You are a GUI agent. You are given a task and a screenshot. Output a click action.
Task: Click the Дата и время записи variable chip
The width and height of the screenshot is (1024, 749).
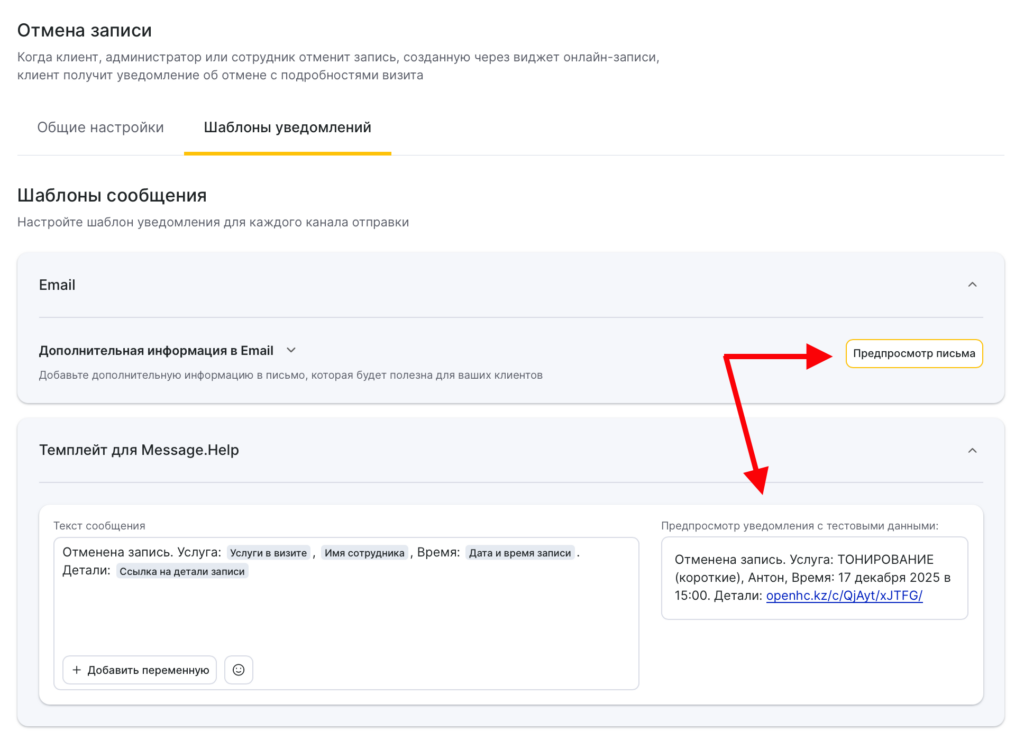(520, 553)
